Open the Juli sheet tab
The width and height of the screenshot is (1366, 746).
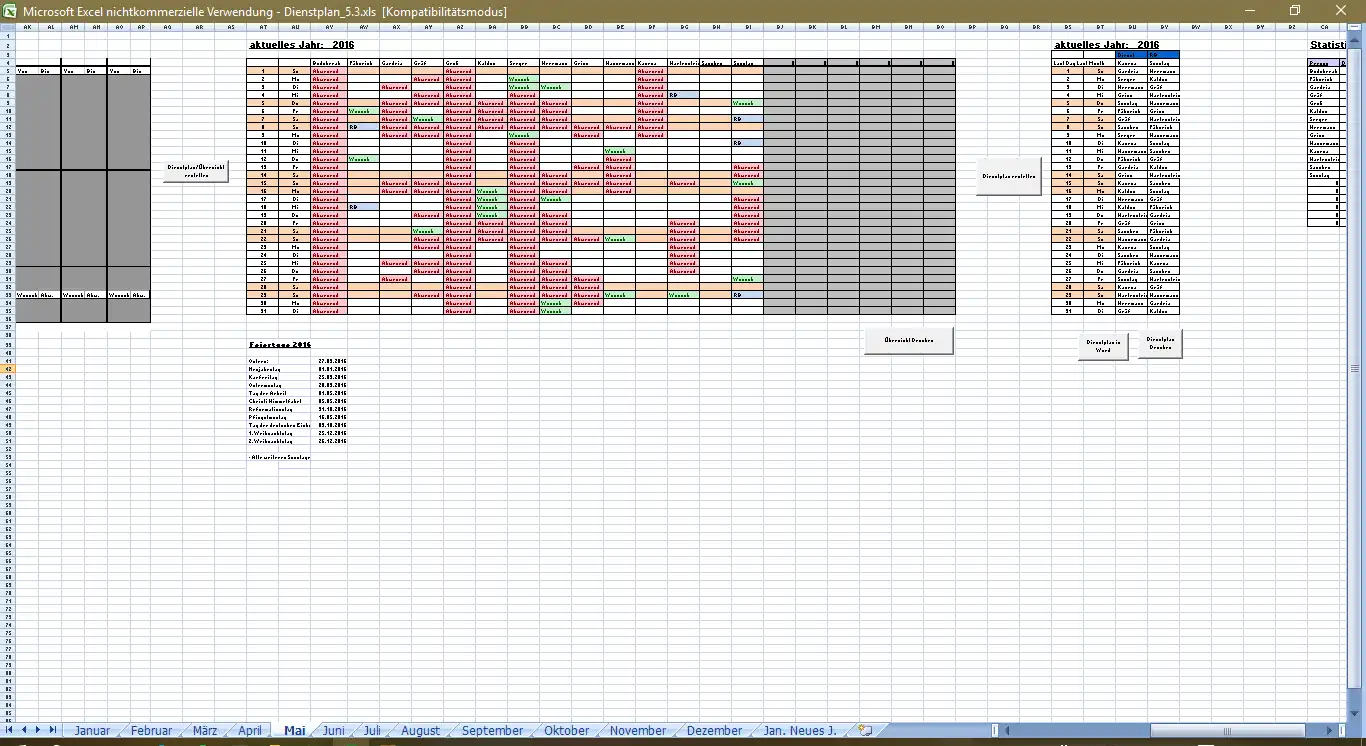(x=372, y=731)
